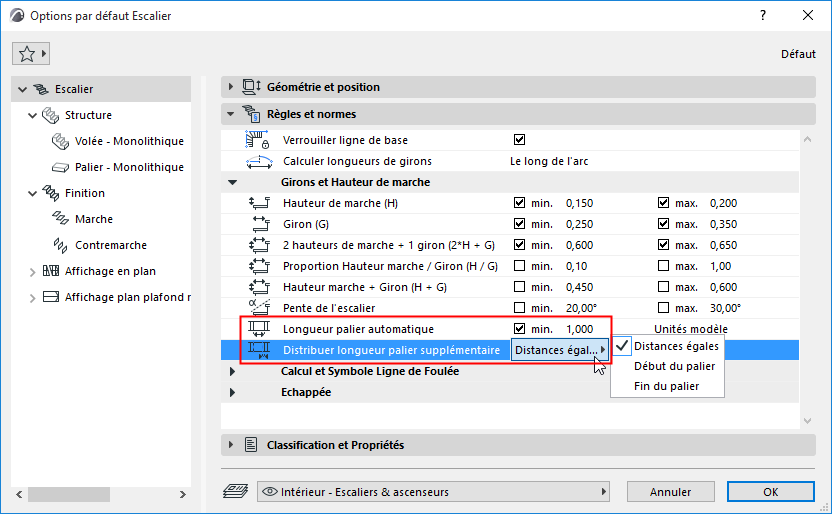The image size is (832, 514).
Task: Toggle Hauteur de marche max. checkbox
Action: pos(663,203)
